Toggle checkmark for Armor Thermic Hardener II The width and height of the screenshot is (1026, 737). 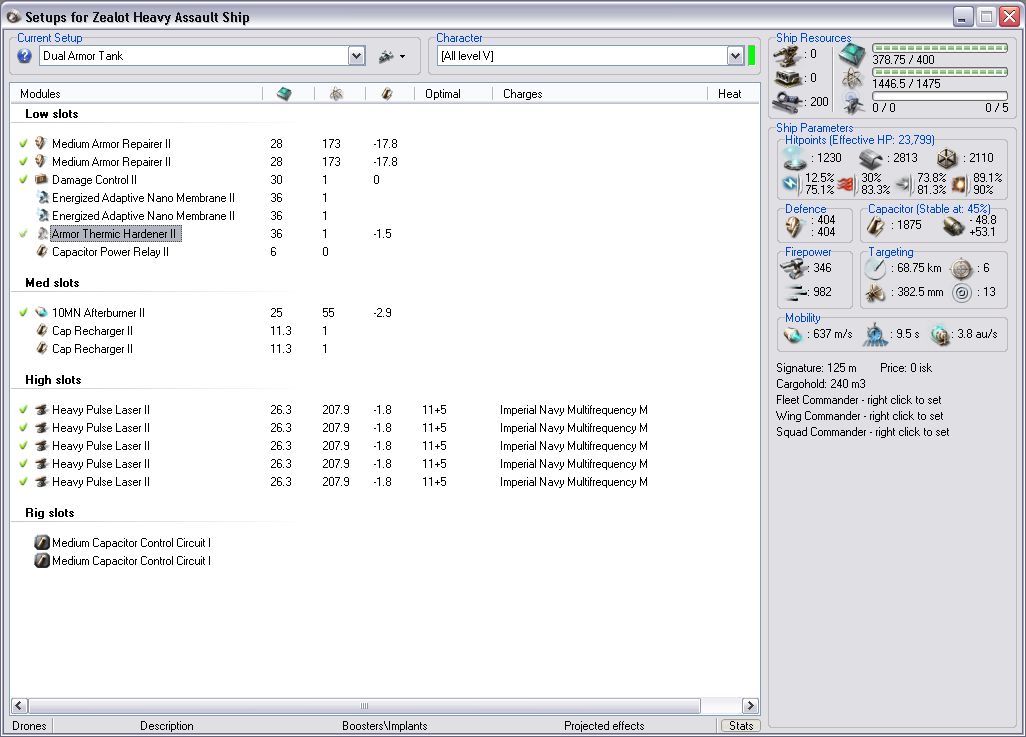23,234
